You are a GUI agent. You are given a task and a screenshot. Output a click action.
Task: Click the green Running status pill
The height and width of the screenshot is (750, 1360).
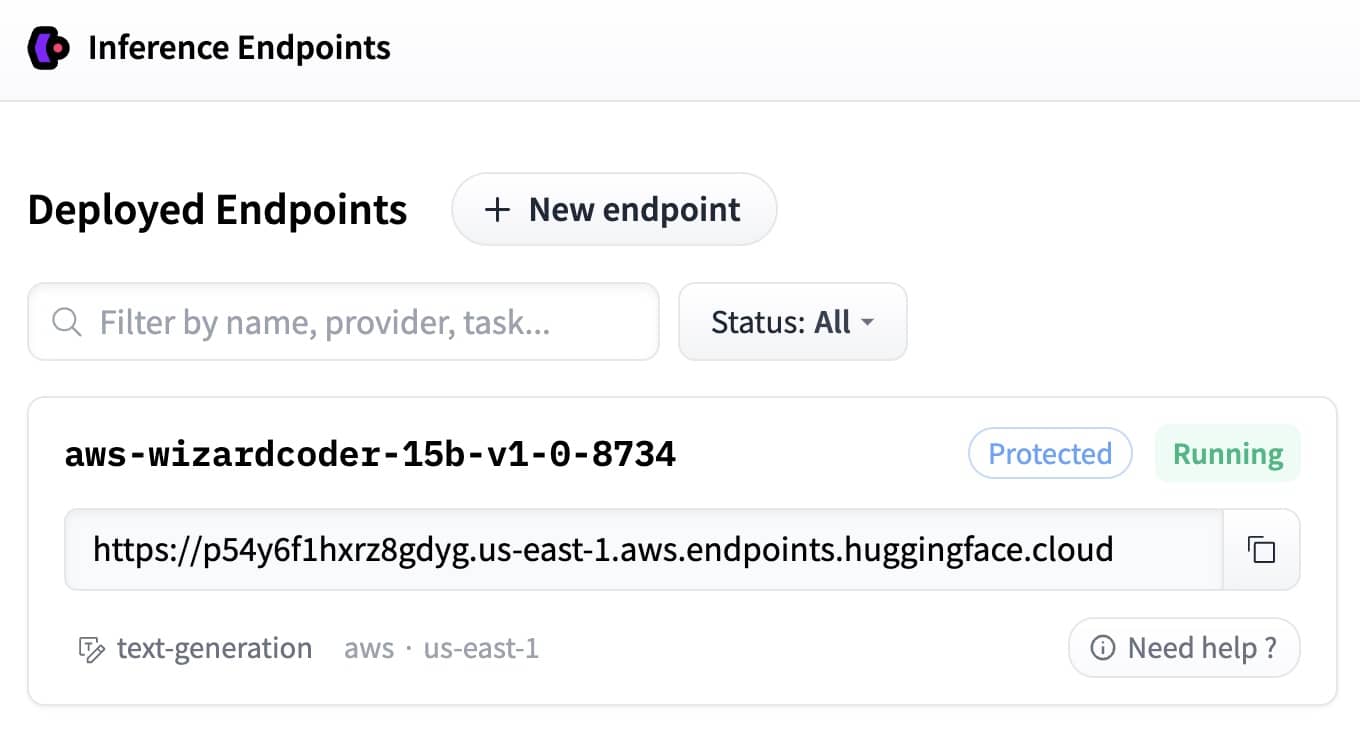1227,453
